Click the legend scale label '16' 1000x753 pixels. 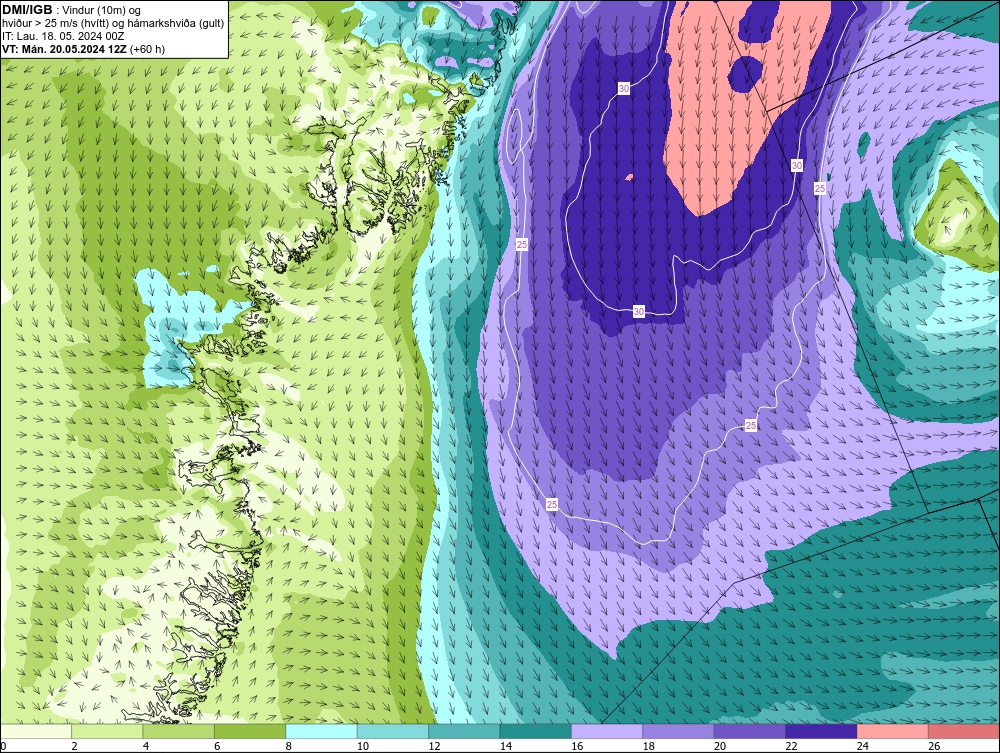577,746
